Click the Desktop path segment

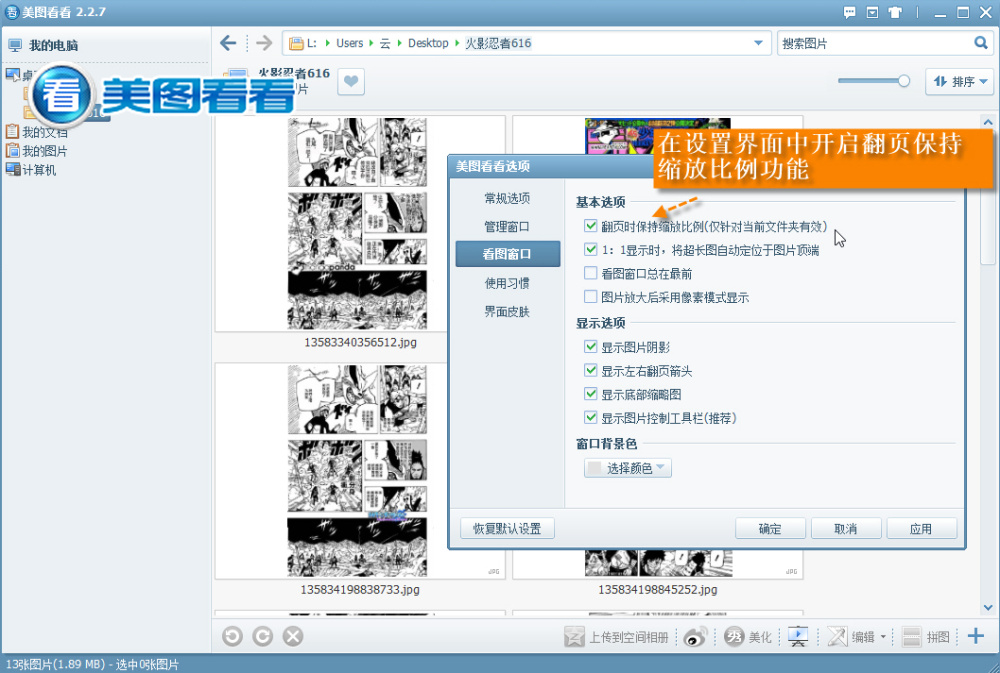tap(428, 43)
